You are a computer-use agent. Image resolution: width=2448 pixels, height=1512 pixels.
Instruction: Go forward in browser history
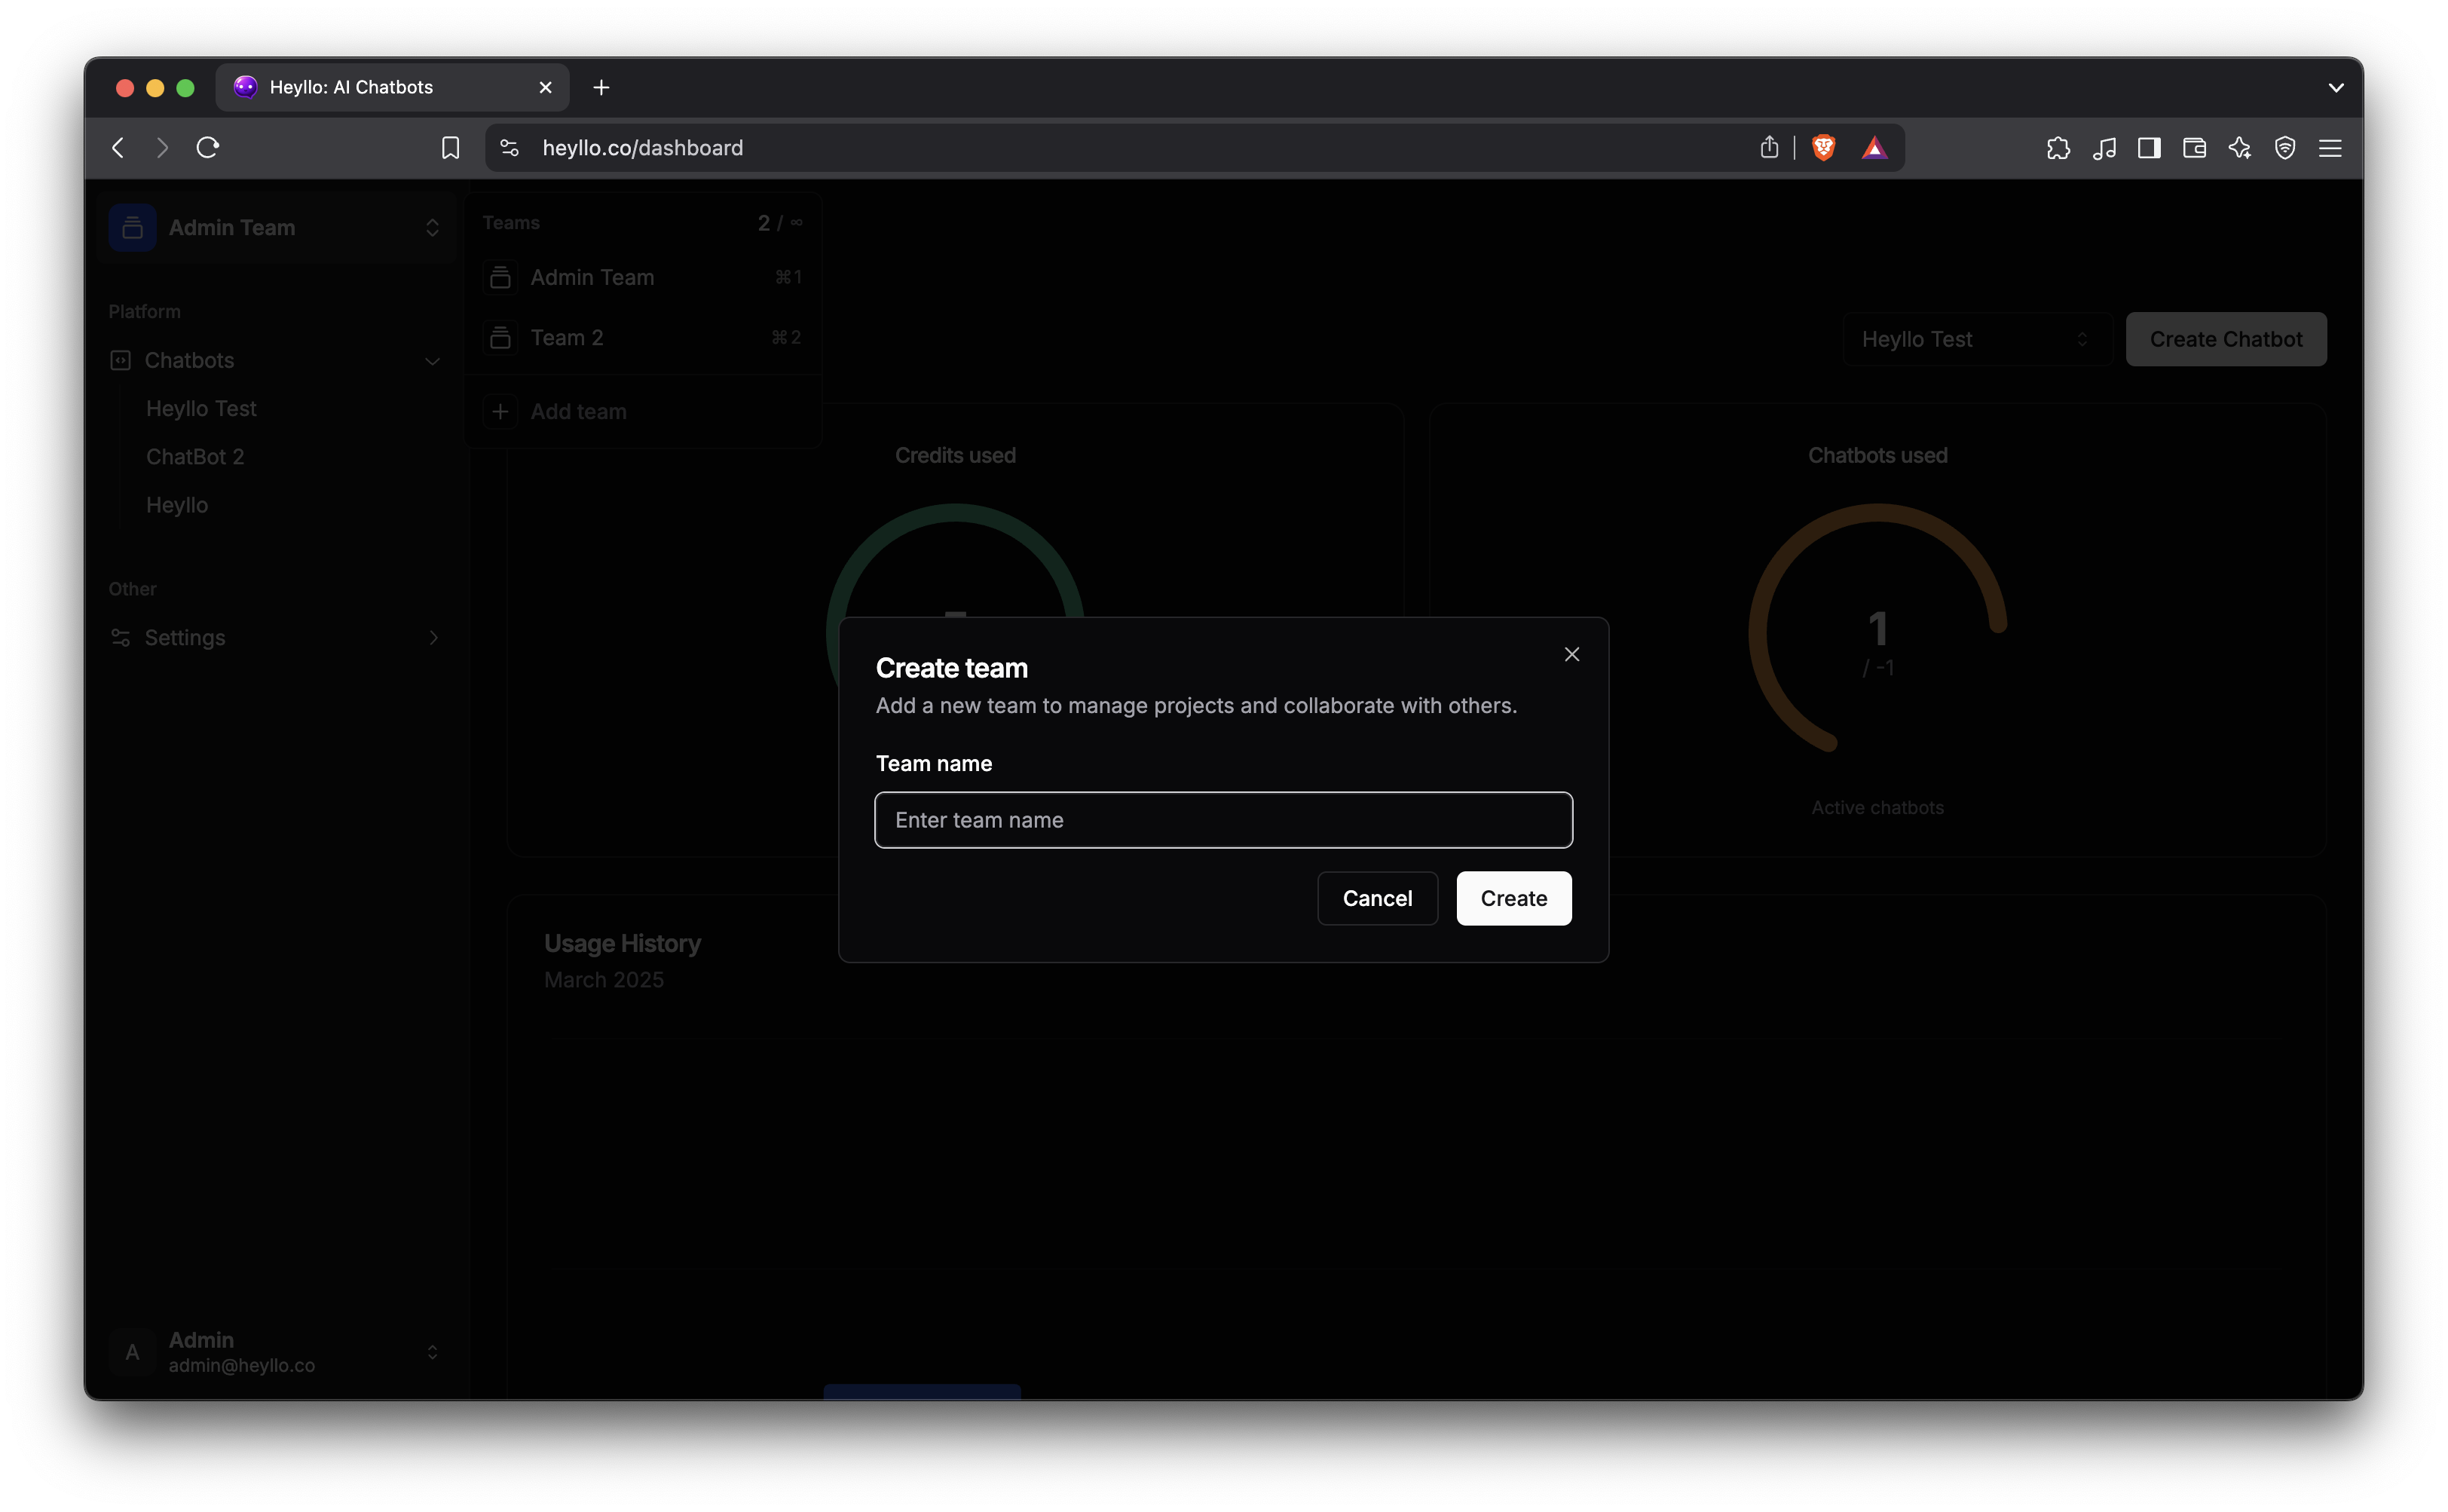tap(163, 148)
